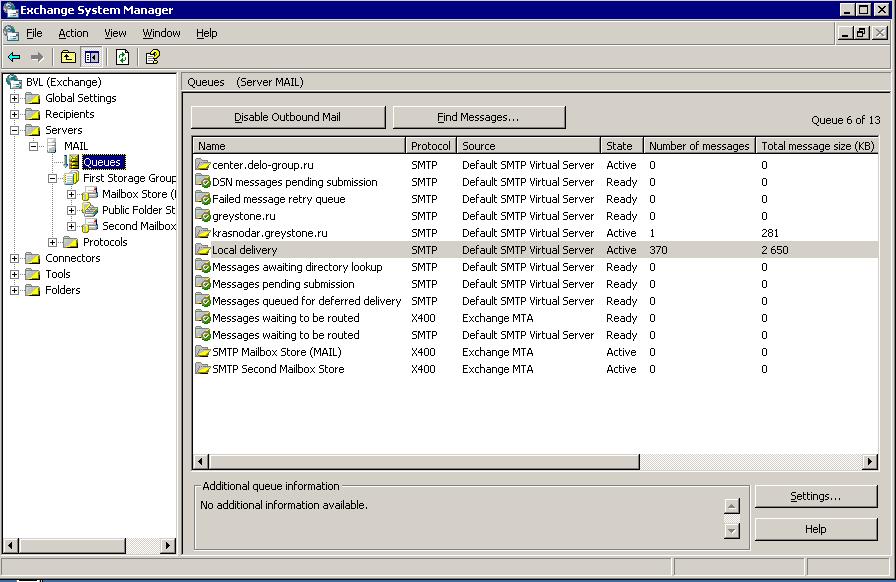Click the greystone.ru queue icon
896x582 pixels.
click(x=202, y=216)
